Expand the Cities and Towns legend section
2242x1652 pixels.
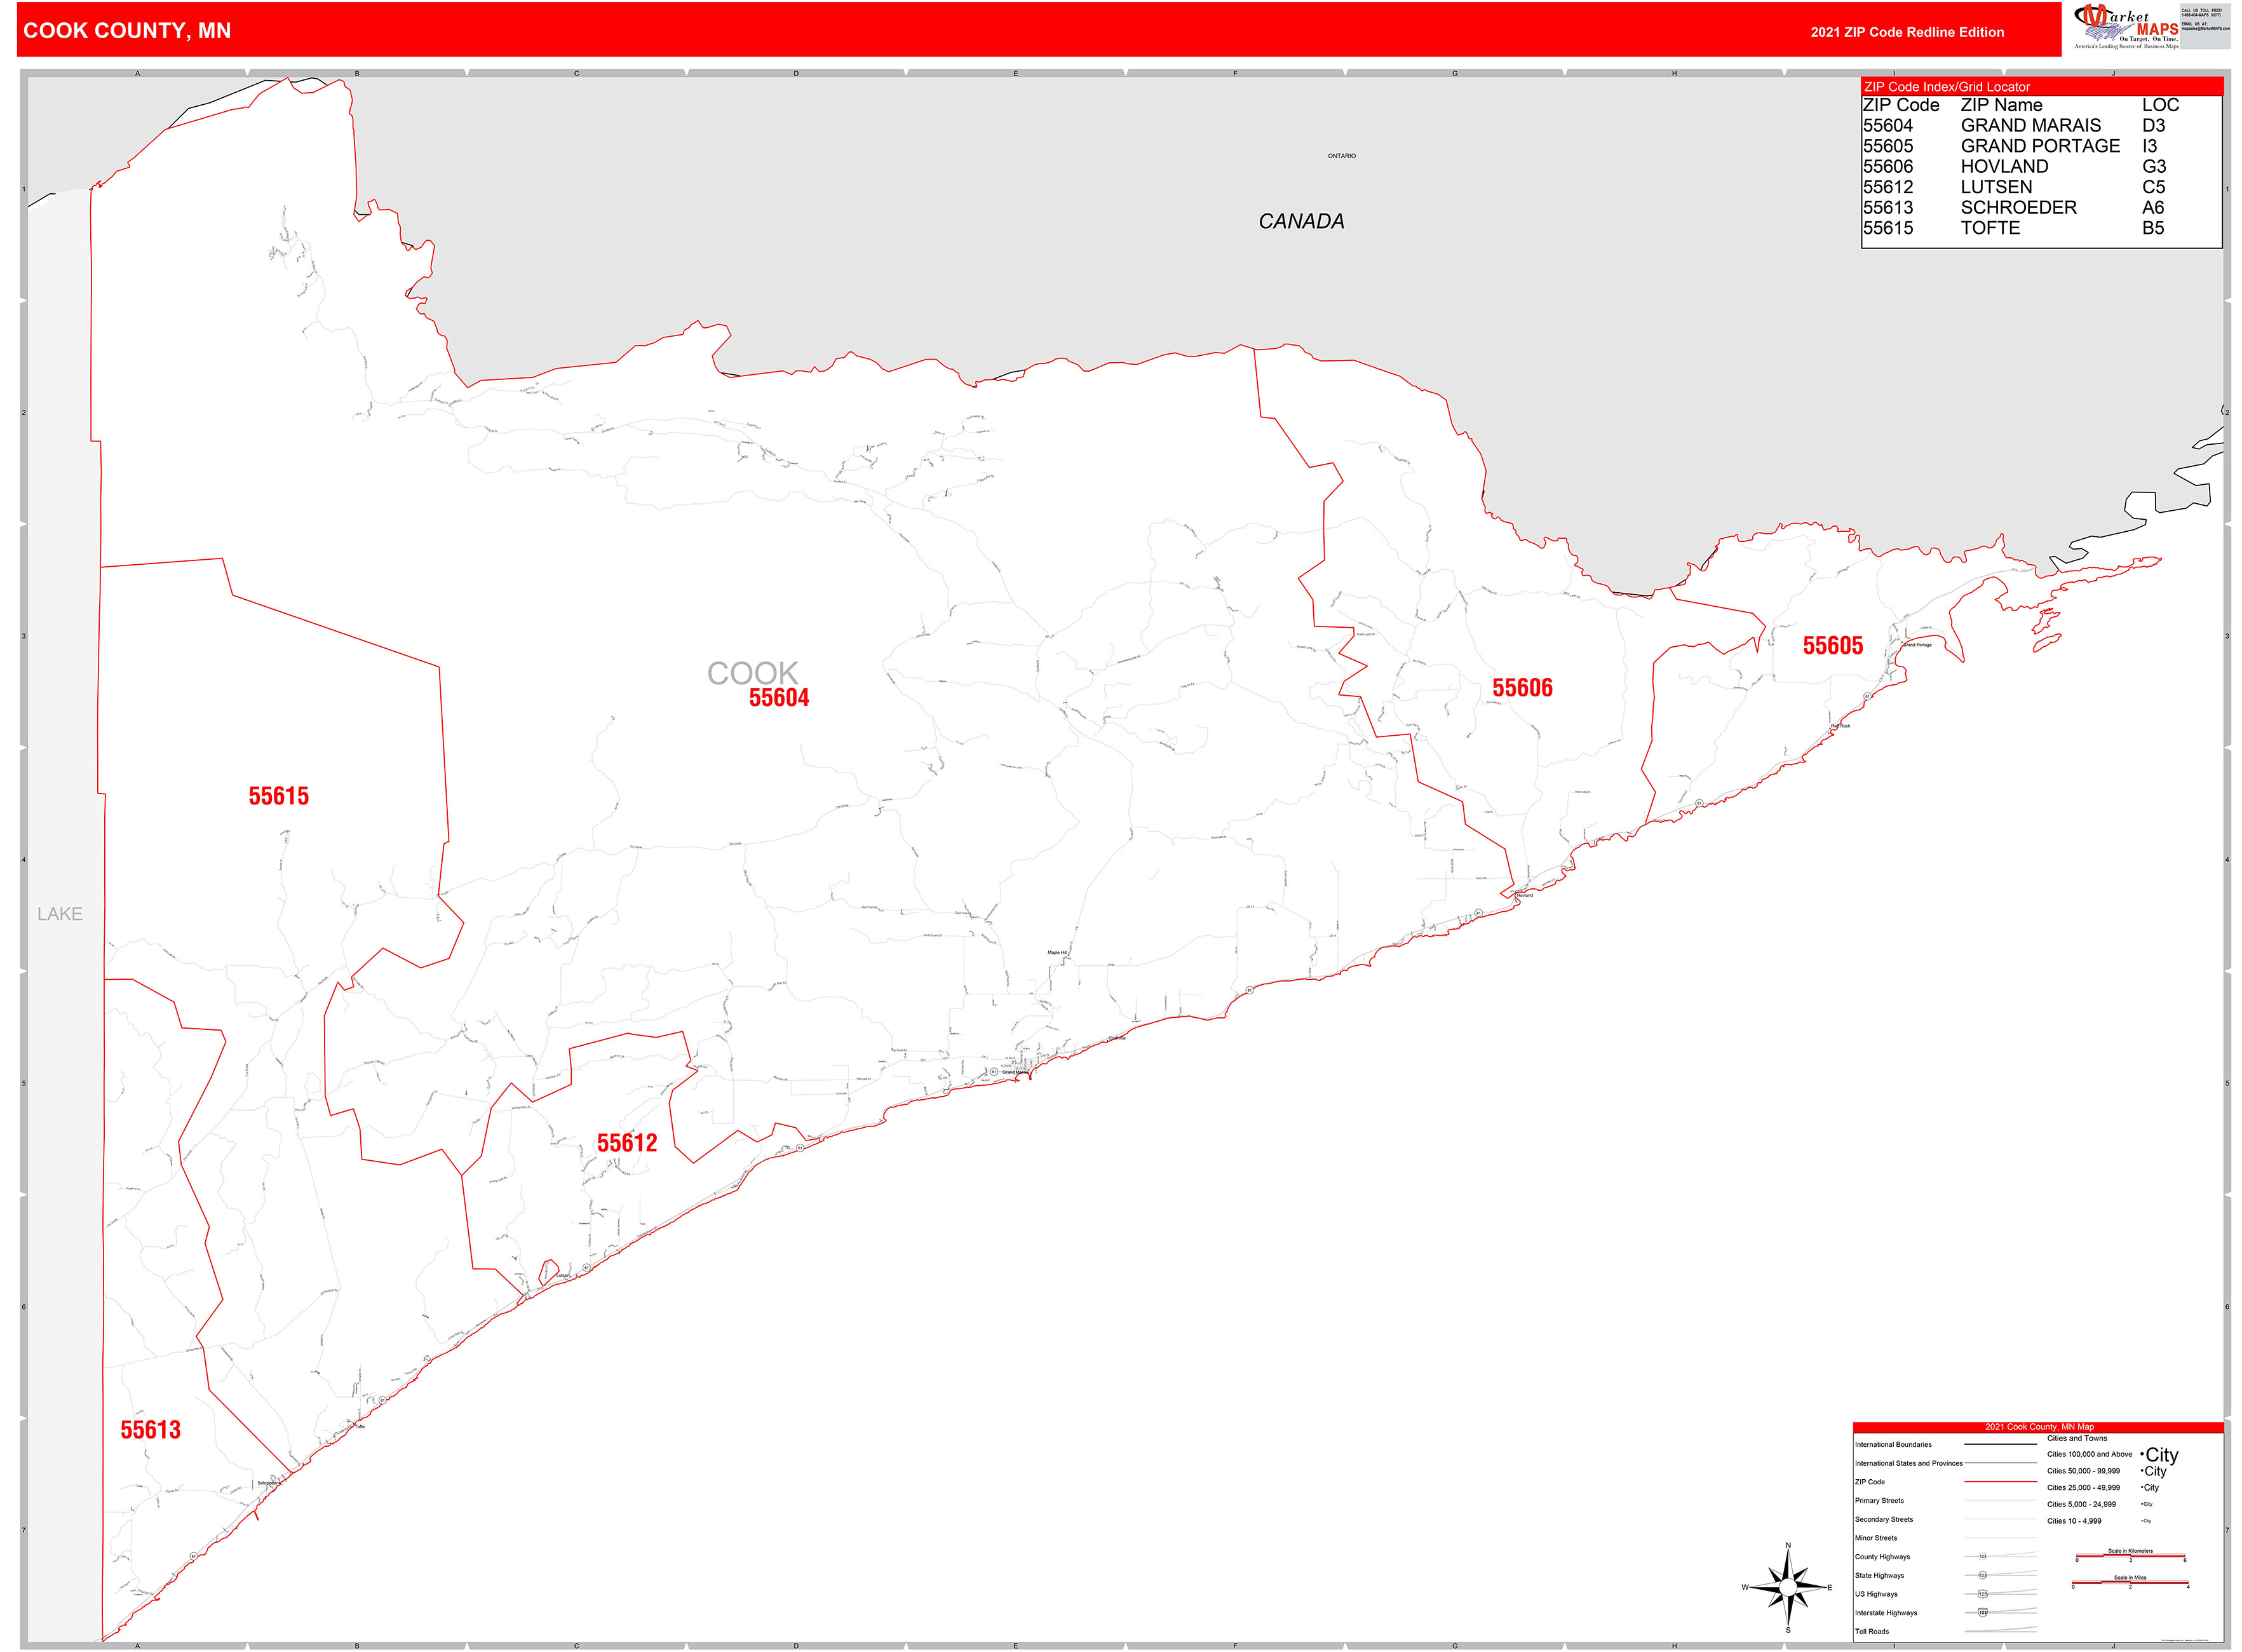click(2078, 1438)
